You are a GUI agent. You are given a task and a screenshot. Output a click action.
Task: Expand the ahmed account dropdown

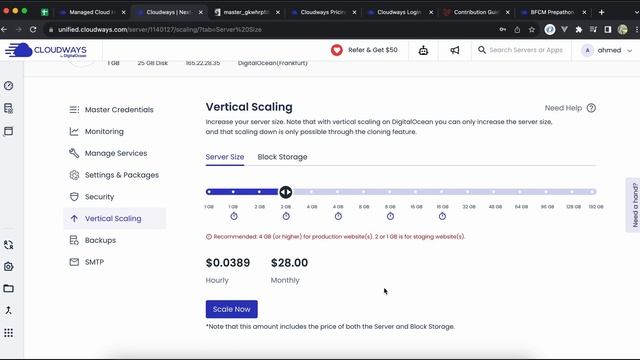coord(629,51)
